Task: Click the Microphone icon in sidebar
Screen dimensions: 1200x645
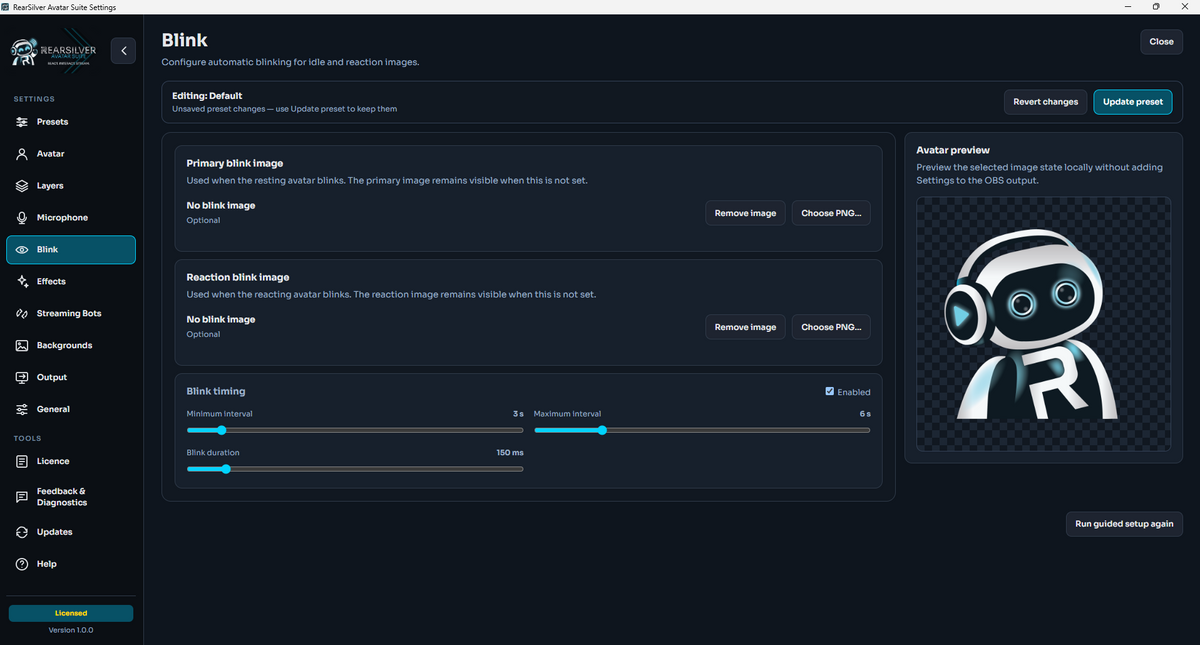Action: [x=22, y=218]
